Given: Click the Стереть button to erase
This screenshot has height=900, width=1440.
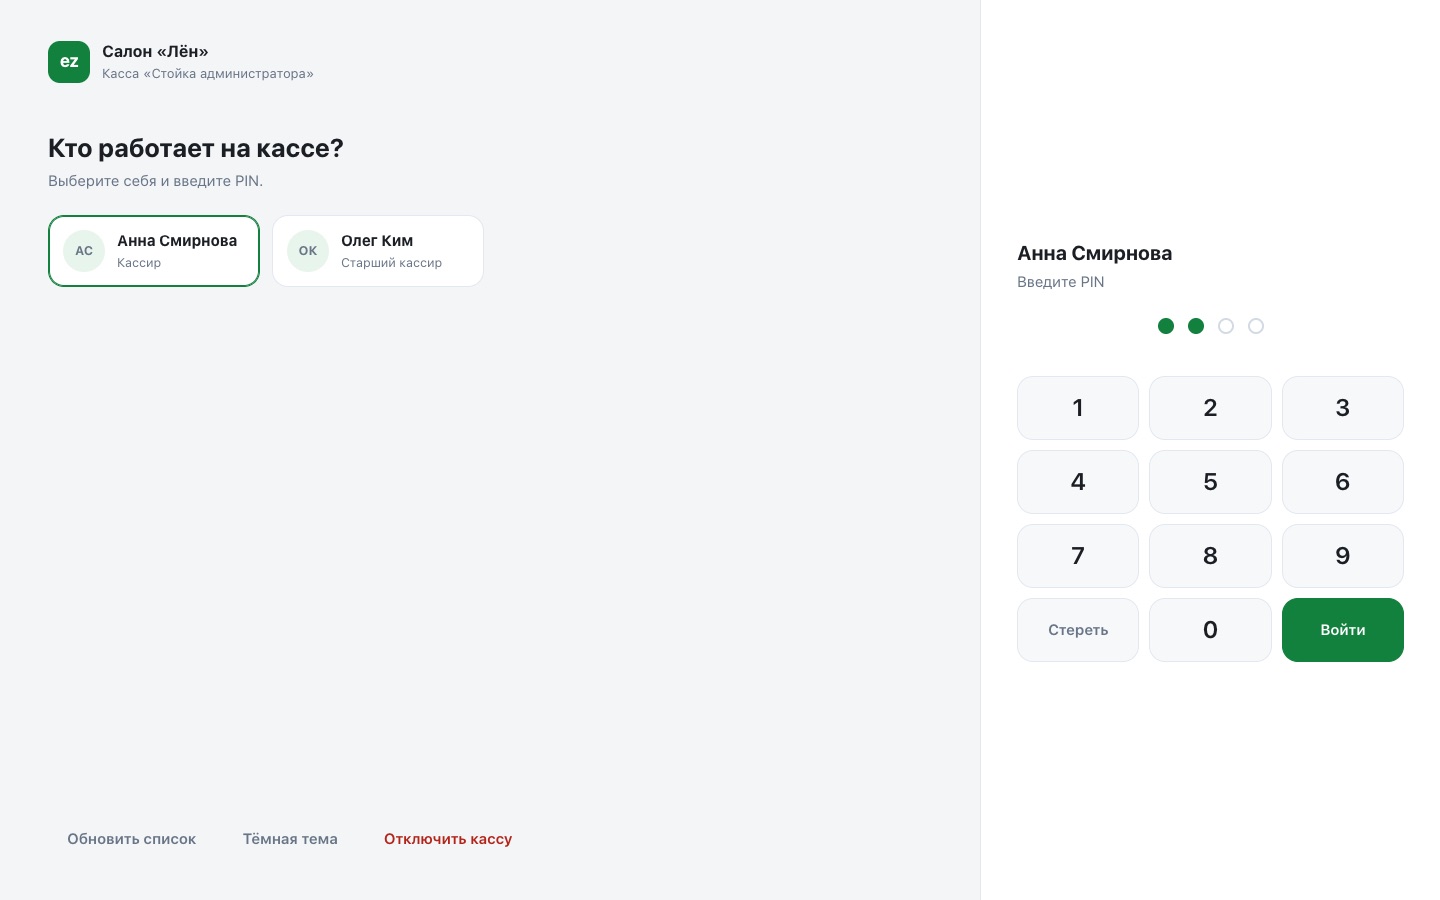Looking at the screenshot, I should coord(1078,630).
